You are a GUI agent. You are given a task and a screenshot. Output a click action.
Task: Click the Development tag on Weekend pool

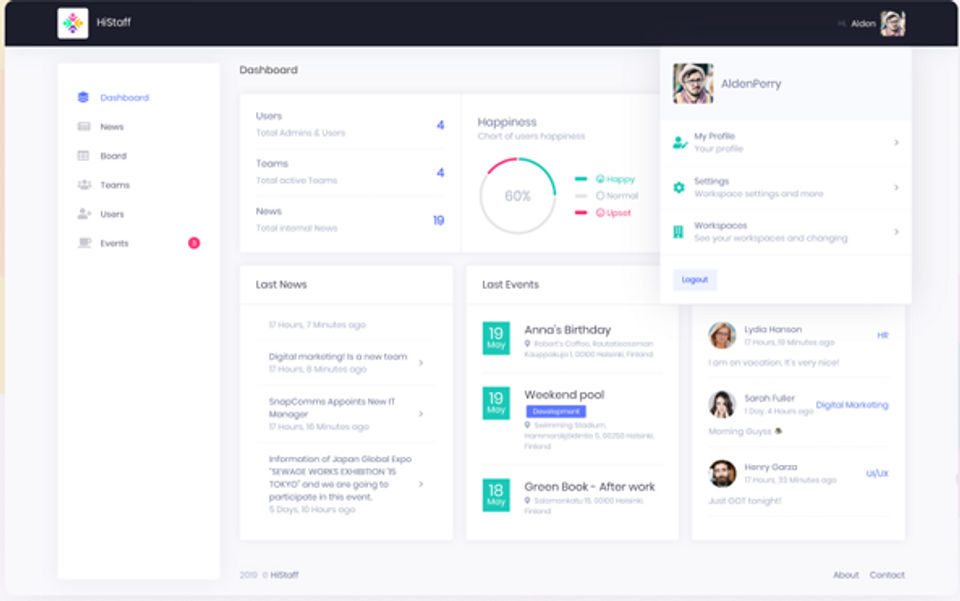pos(556,411)
